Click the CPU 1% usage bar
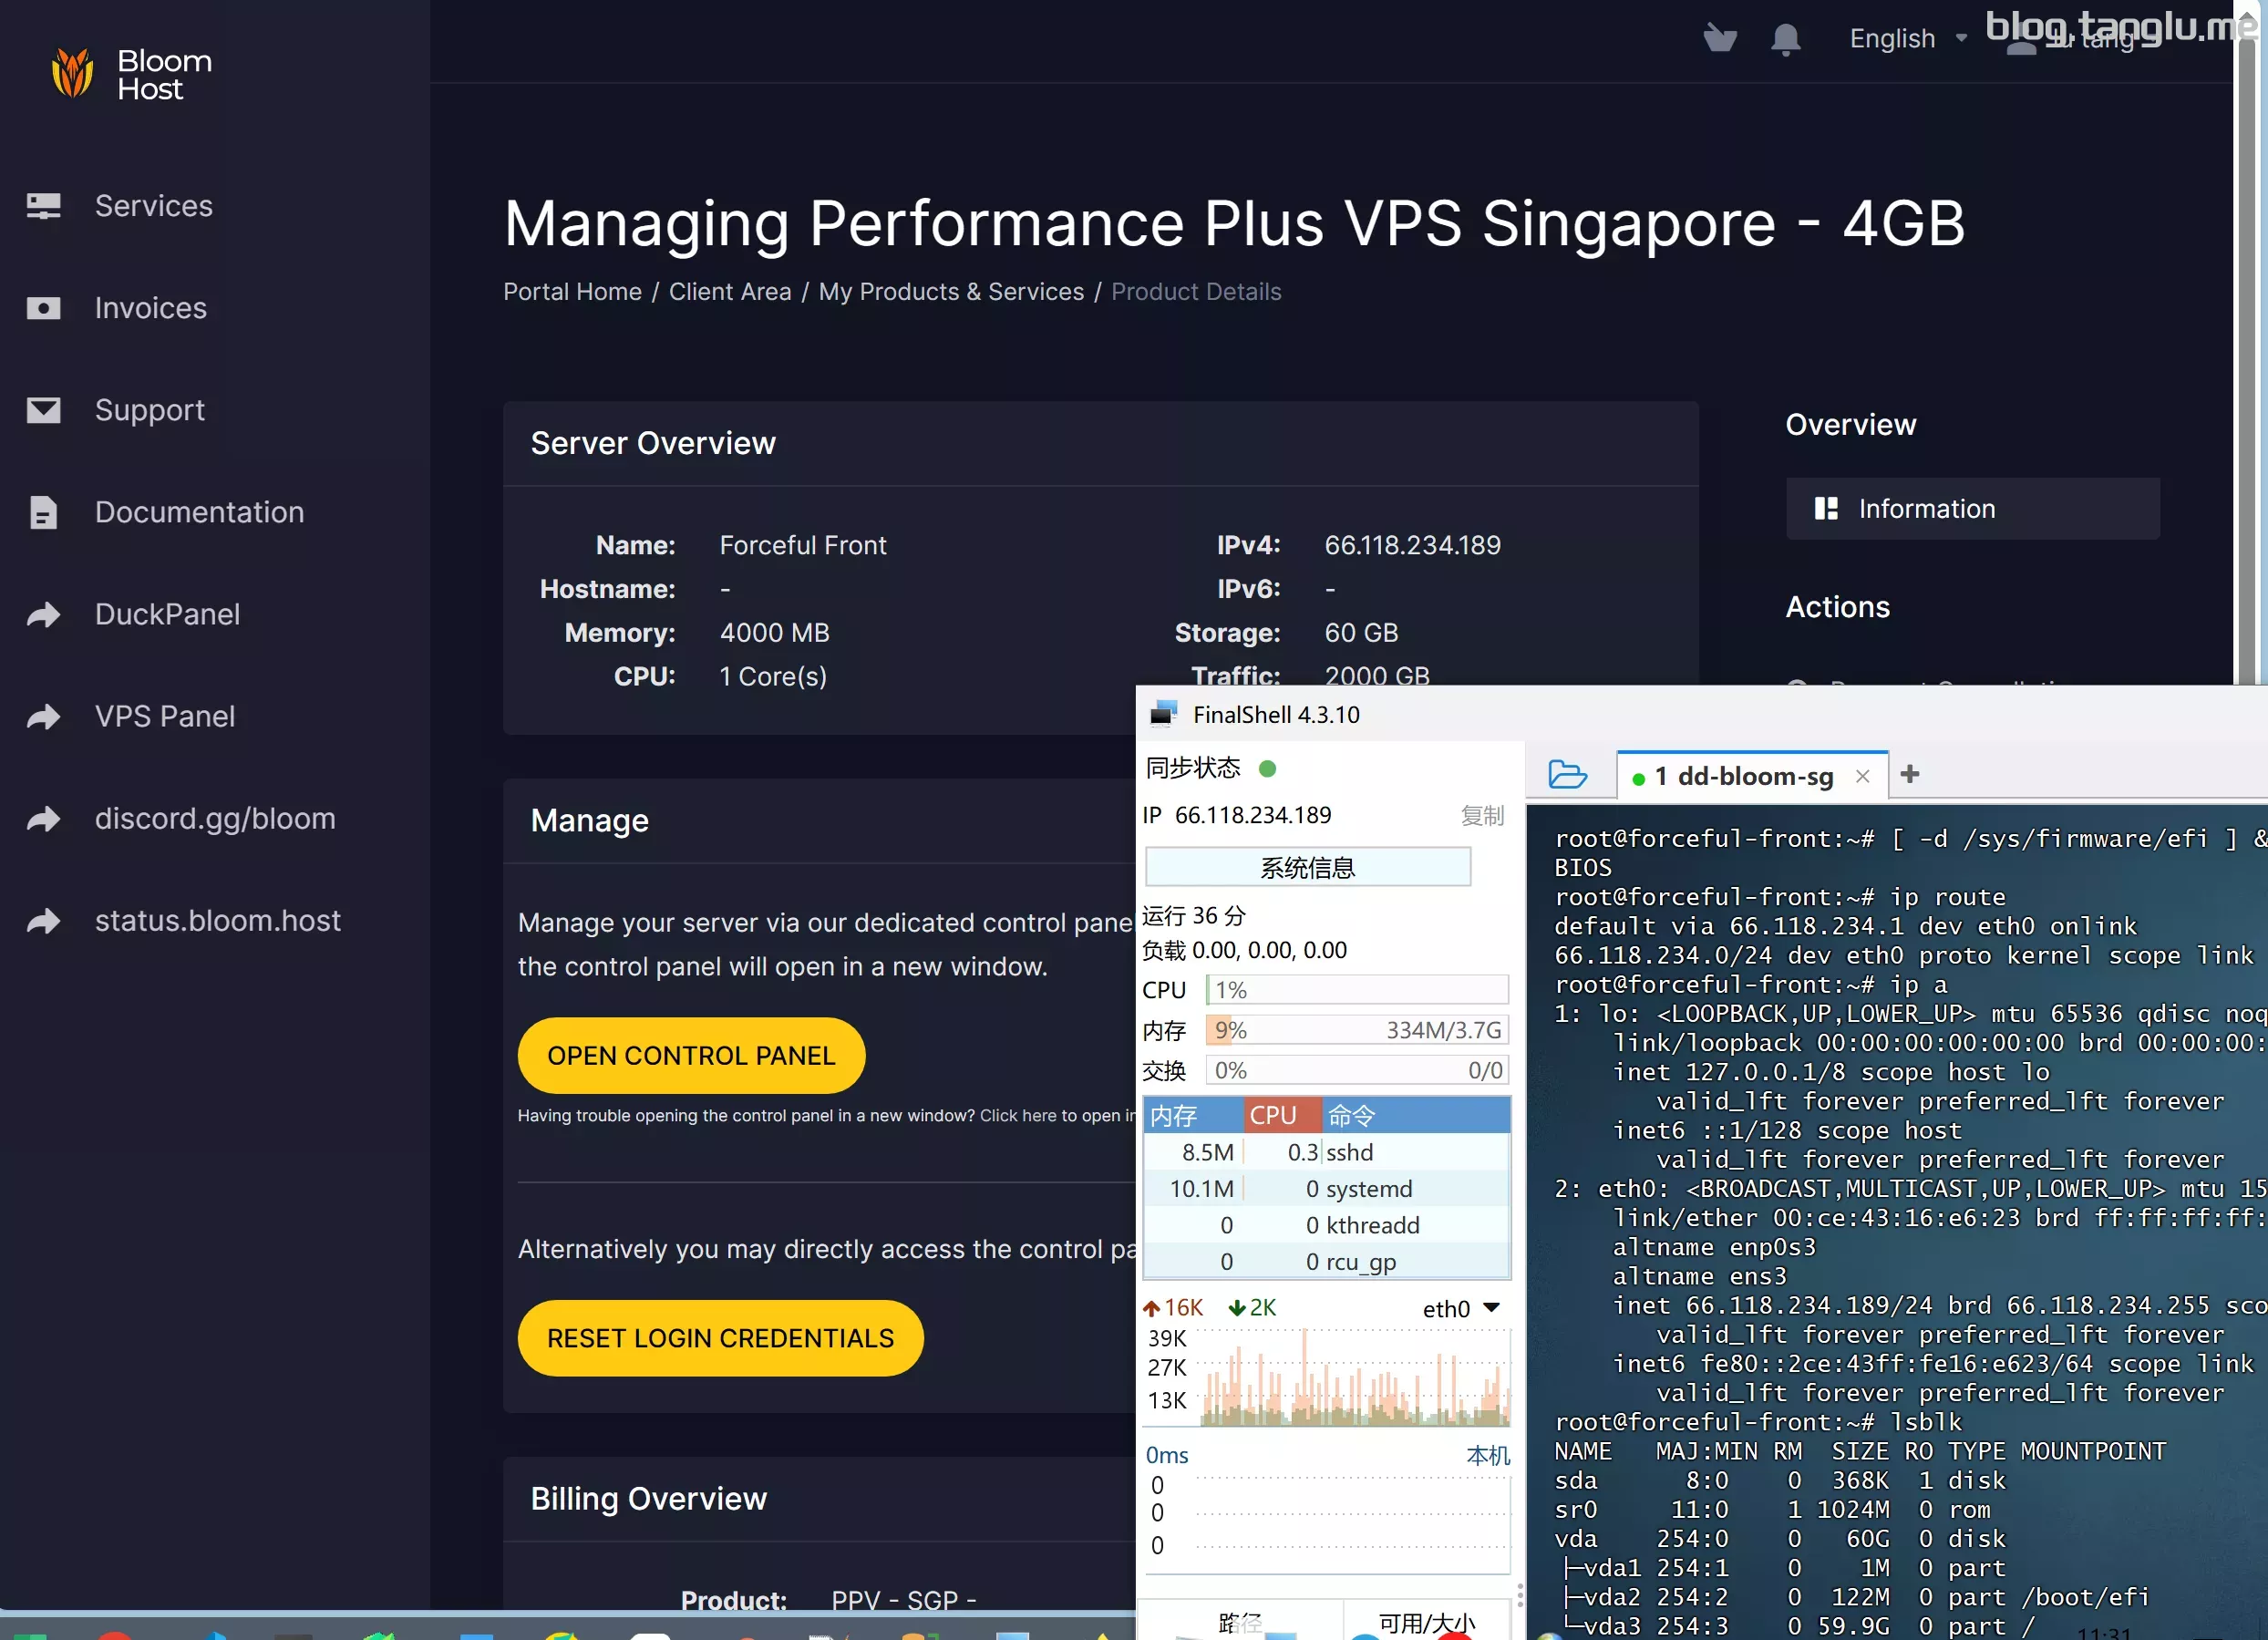 coord(1357,990)
